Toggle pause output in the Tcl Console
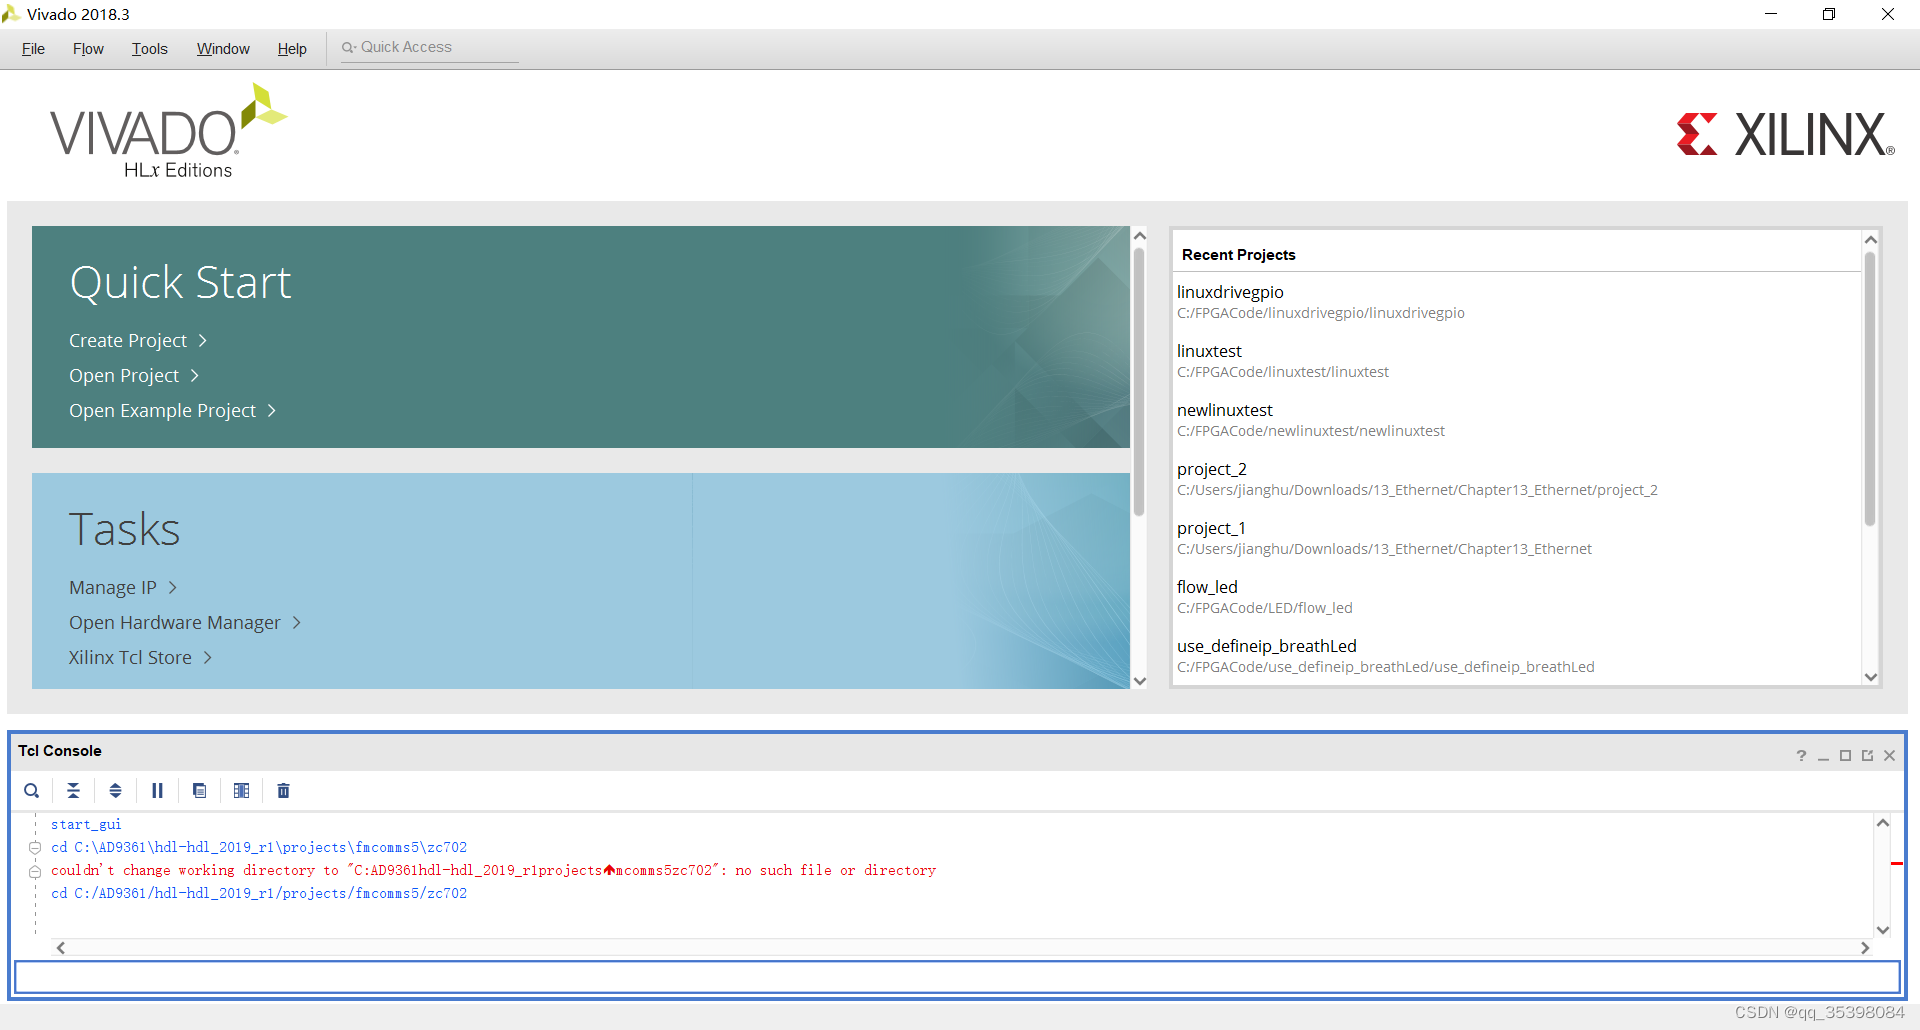1920x1030 pixels. pos(157,791)
